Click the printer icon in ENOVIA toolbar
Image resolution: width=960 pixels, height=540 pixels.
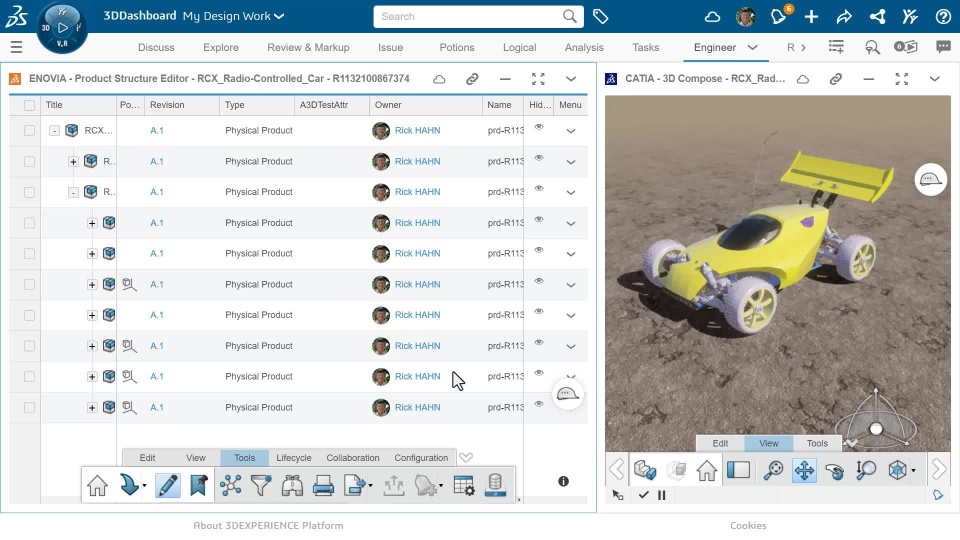(323, 486)
